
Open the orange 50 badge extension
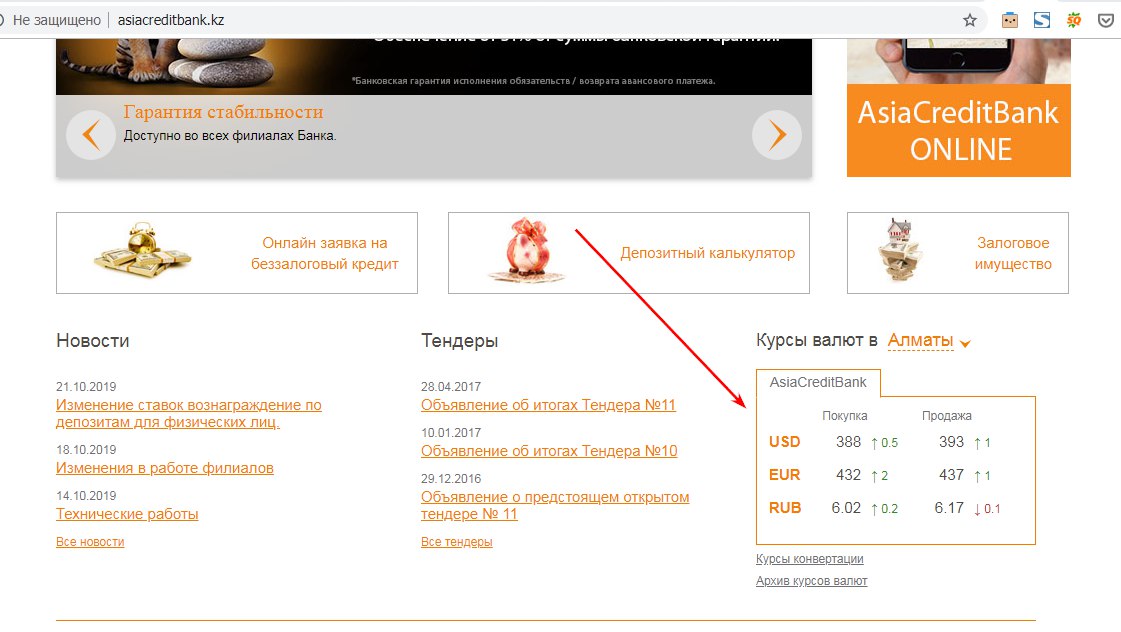pos(1074,20)
